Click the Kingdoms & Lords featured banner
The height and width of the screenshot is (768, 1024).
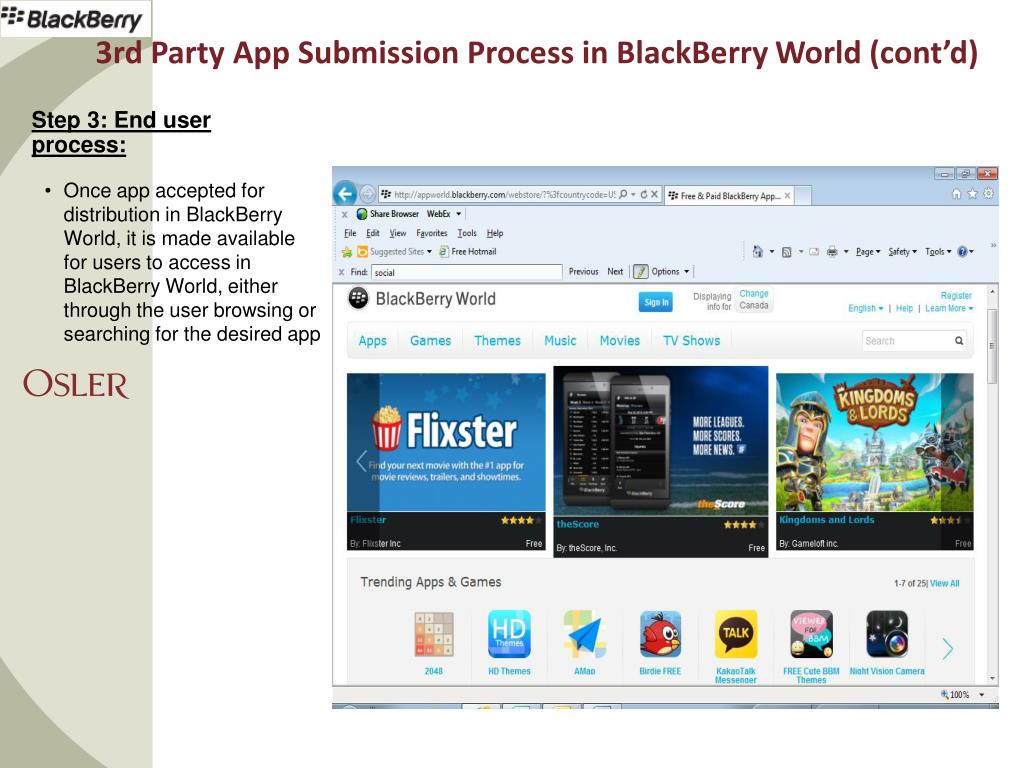(x=874, y=462)
